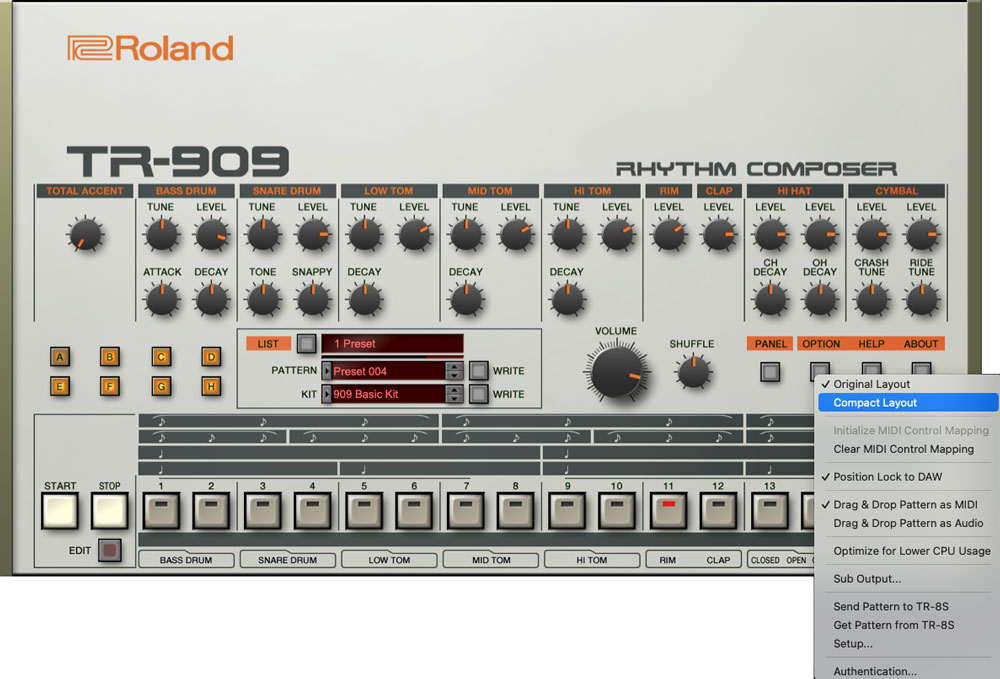Select pattern bank F button

click(x=110, y=386)
